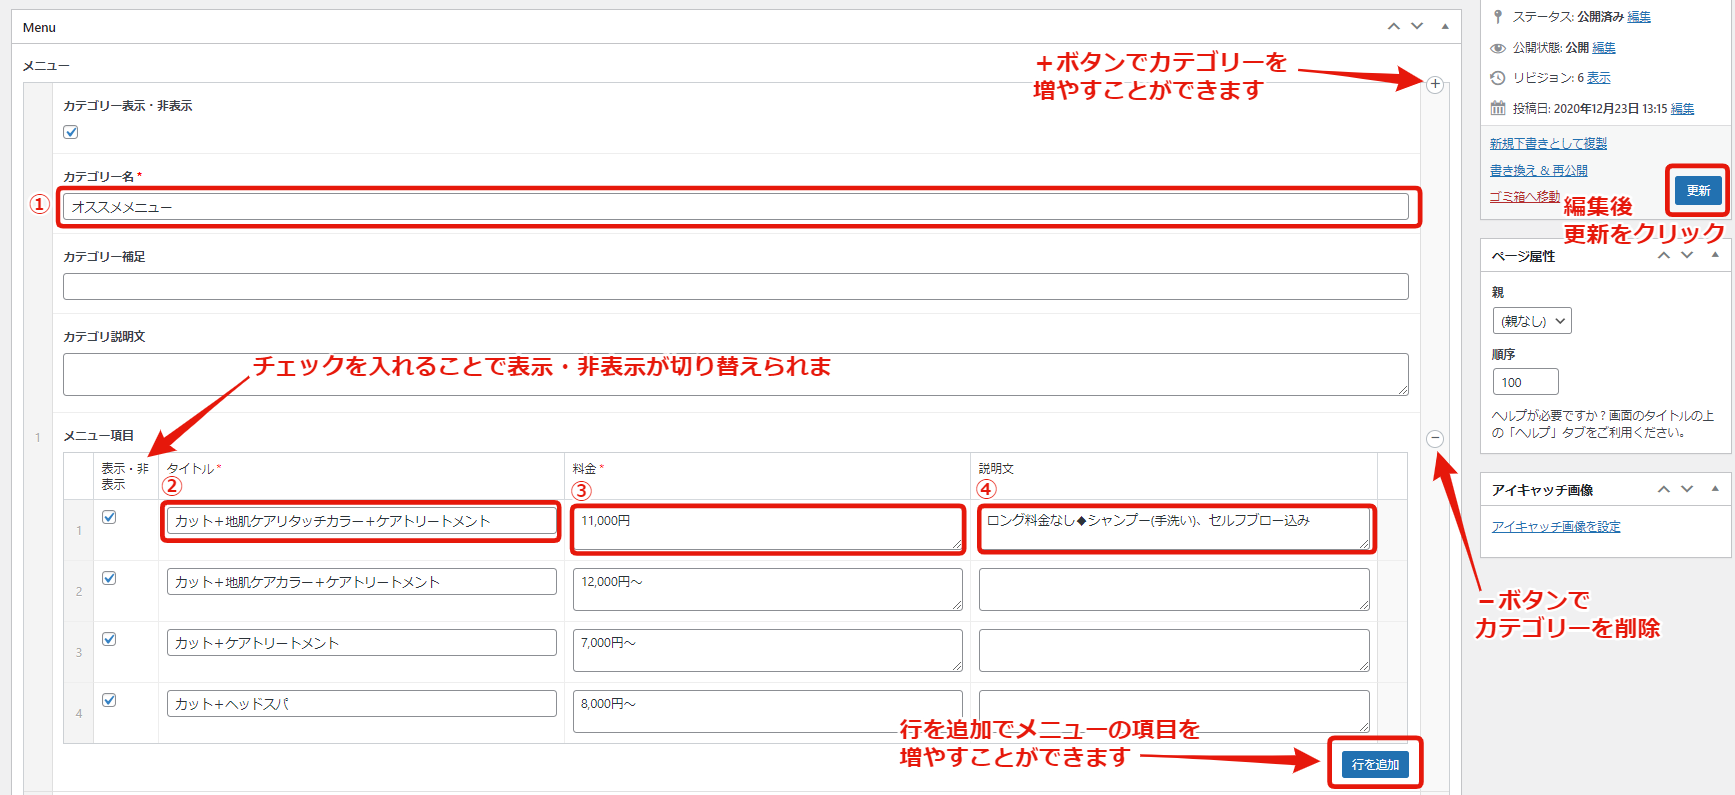The image size is (1735, 795).
Task: Collapse the Menu panel with triangle toggle
Action: [x=1445, y=27]
